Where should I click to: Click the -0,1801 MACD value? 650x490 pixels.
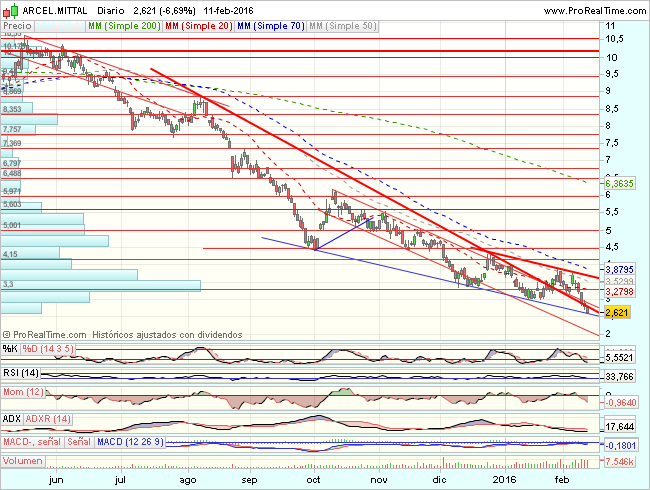click(x=621, y=446)
